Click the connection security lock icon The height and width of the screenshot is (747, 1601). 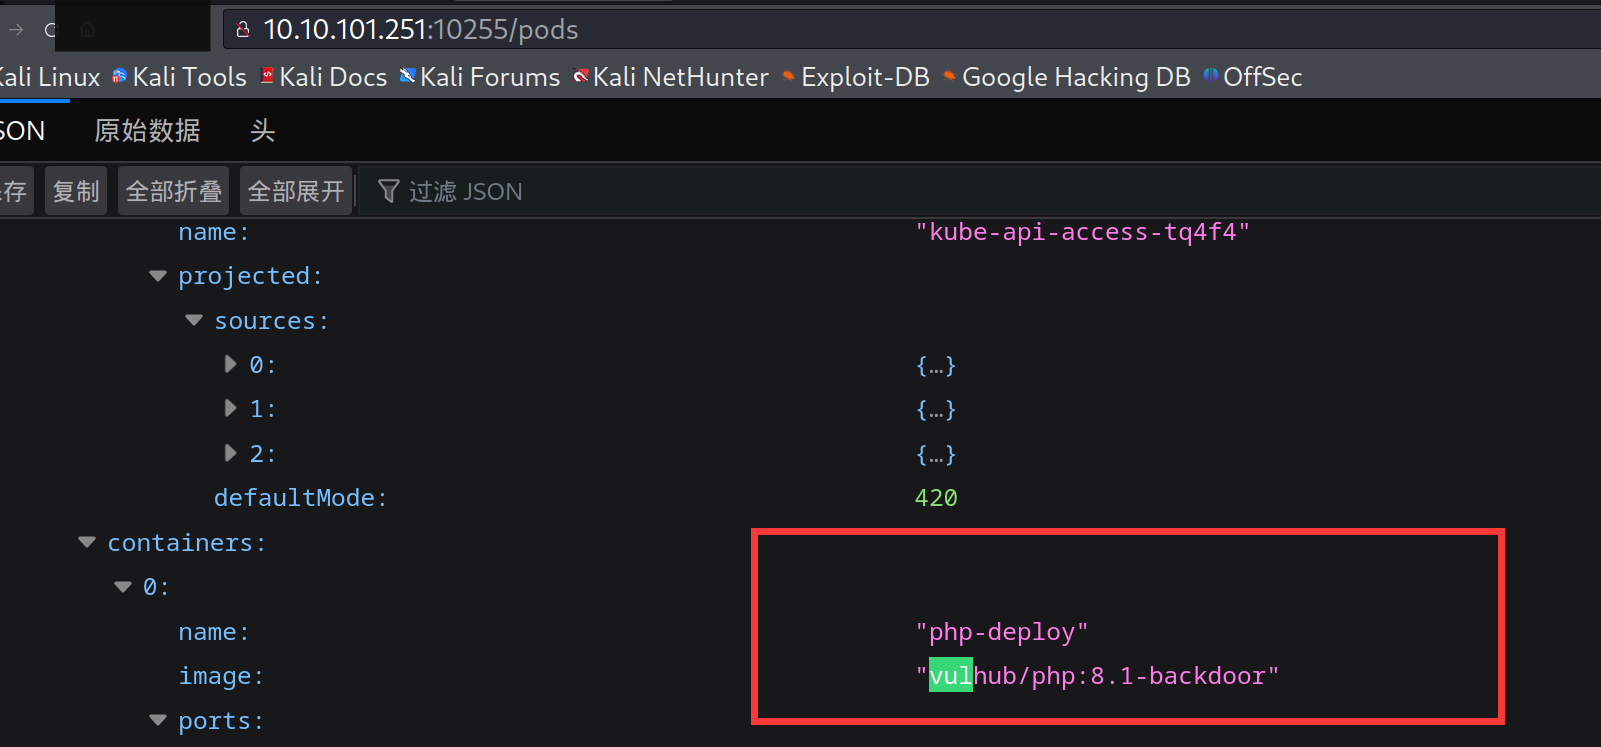(242, 30)
